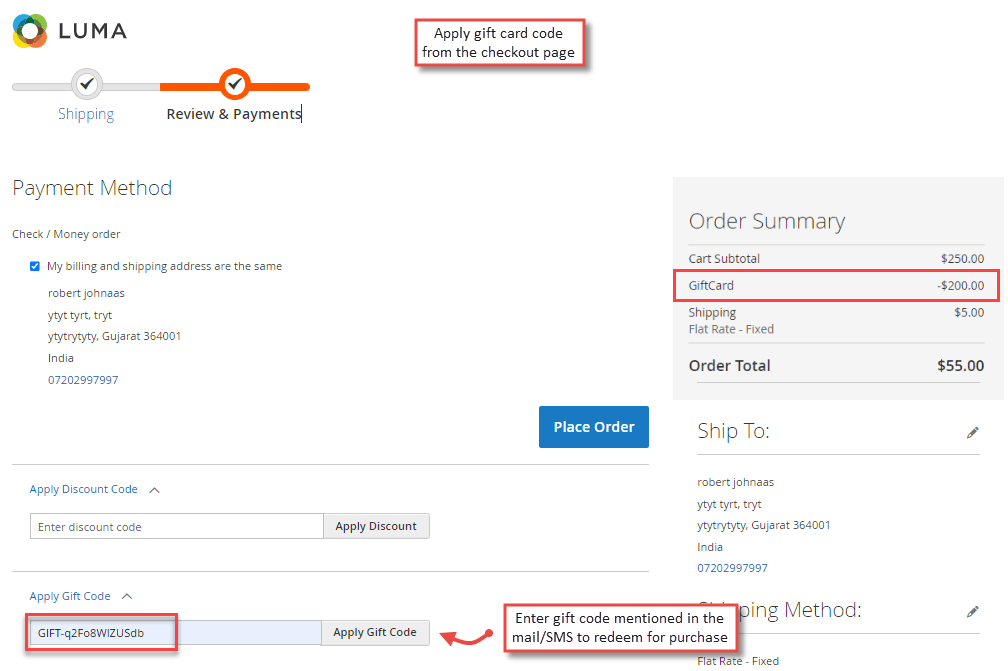Go back to the Shipping step label
1008x671 pixels.
86,114
